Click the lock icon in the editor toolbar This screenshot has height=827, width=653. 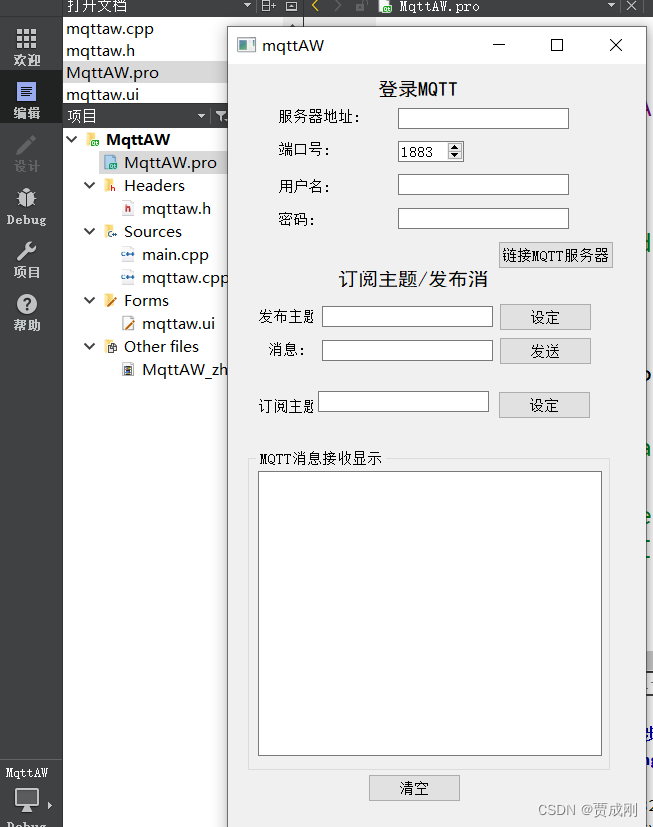coord(361,6)
